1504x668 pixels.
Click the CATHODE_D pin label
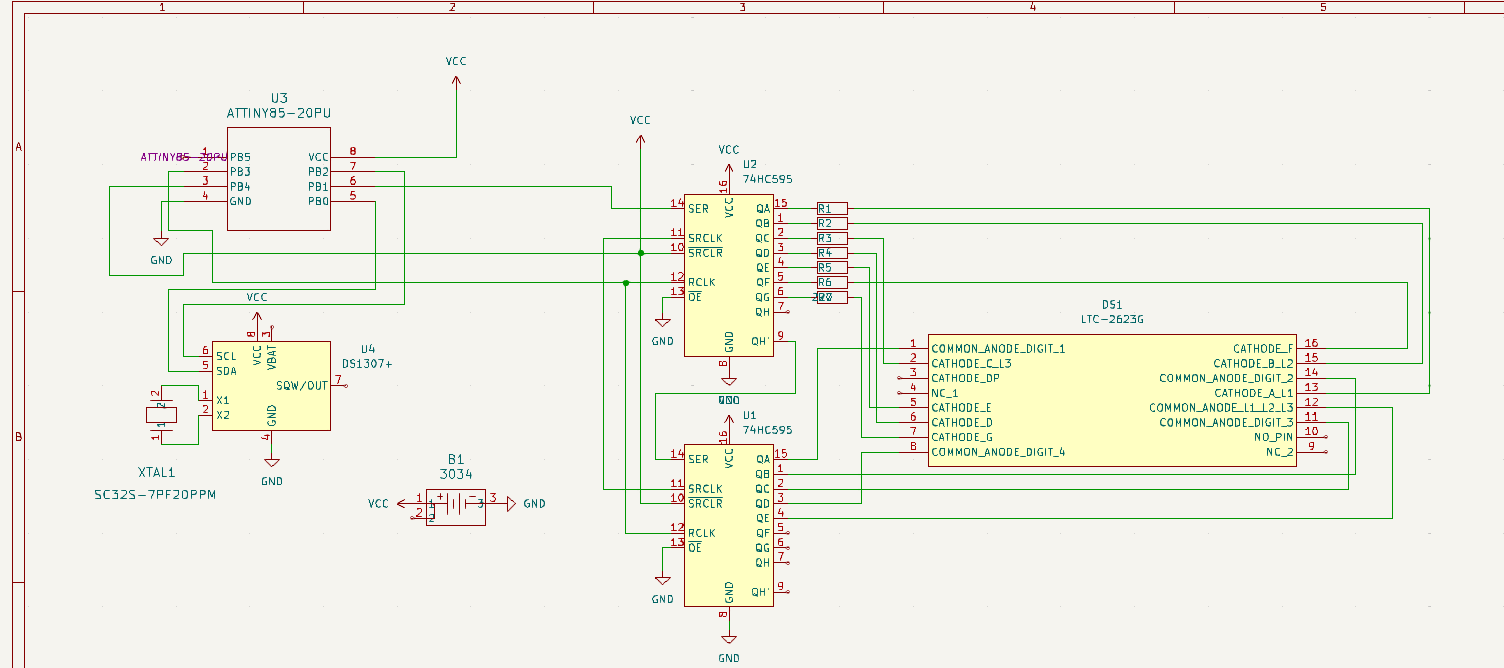[x=961, y=422]
